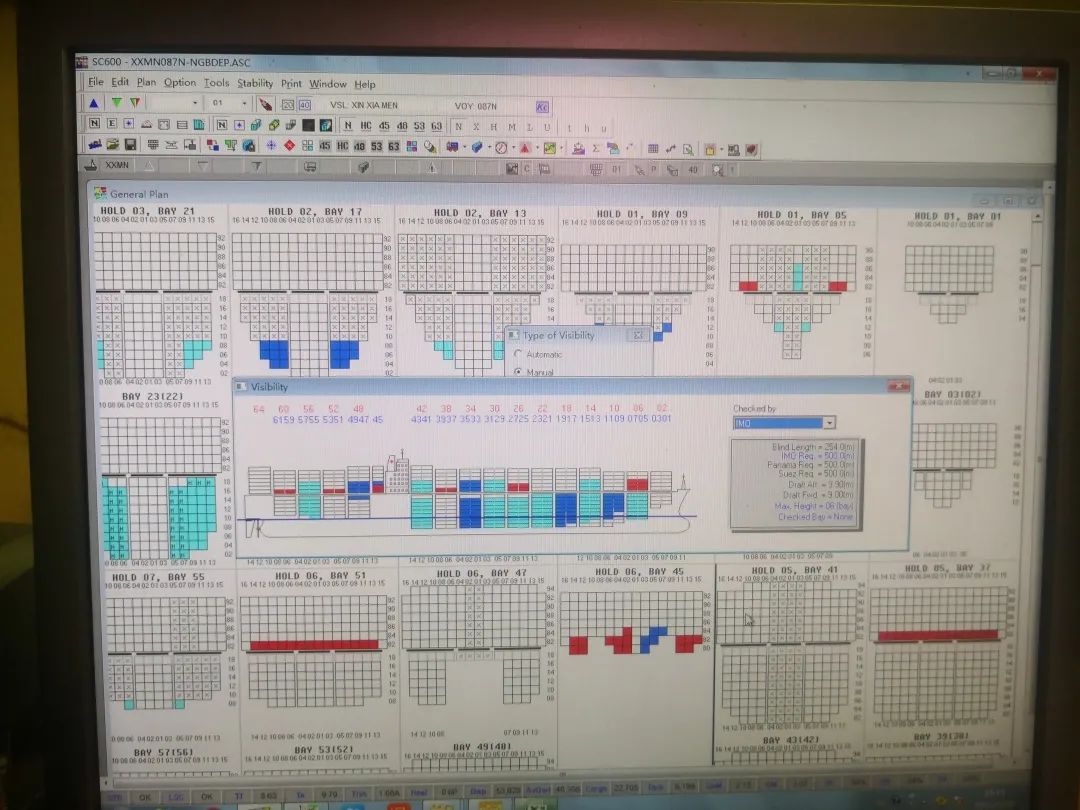Click the 48 button in the second toolbar row
Screen dimensions: 1080x810
coord(402,126)
